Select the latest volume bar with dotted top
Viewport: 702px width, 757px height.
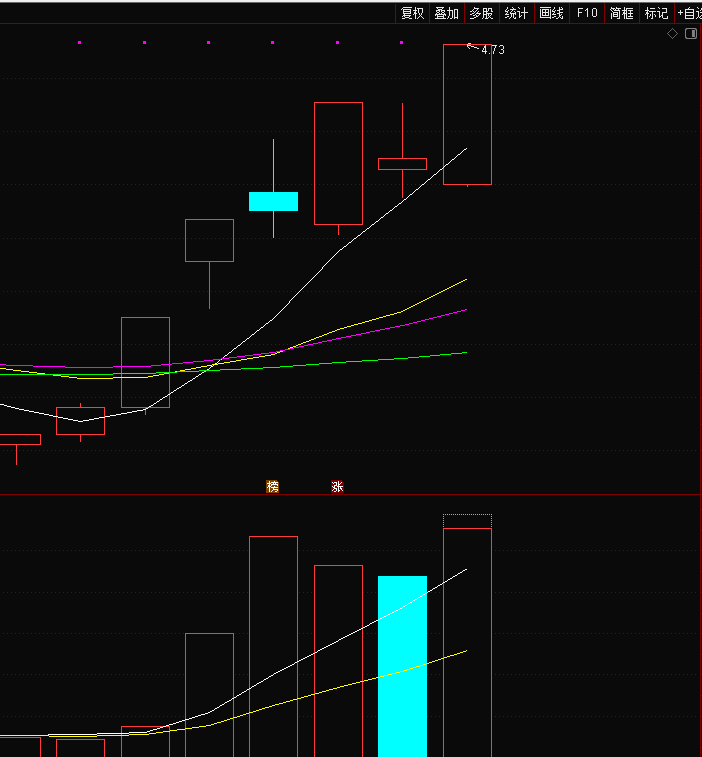pyautogui.click(x=467, y=640)
